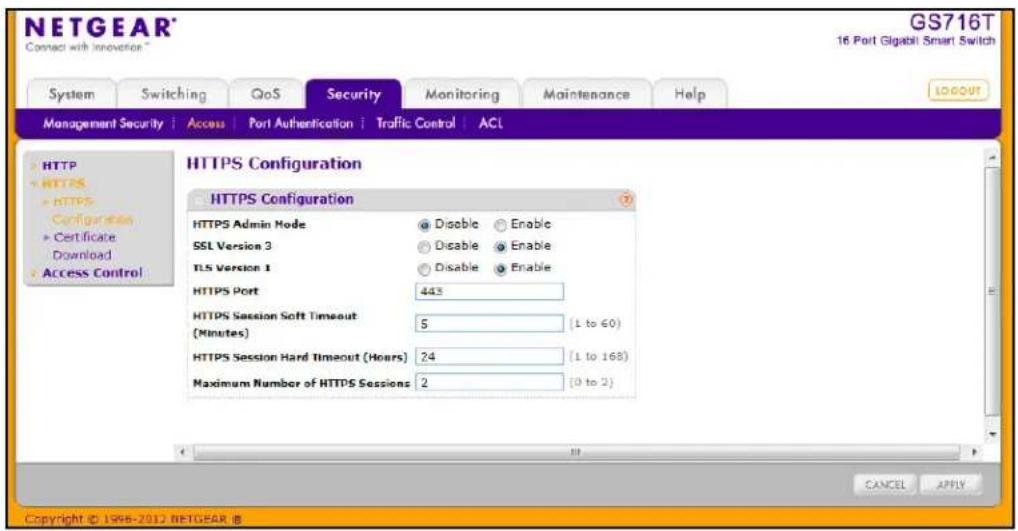Open the Security tab
1018x531 pixels.
353,94
